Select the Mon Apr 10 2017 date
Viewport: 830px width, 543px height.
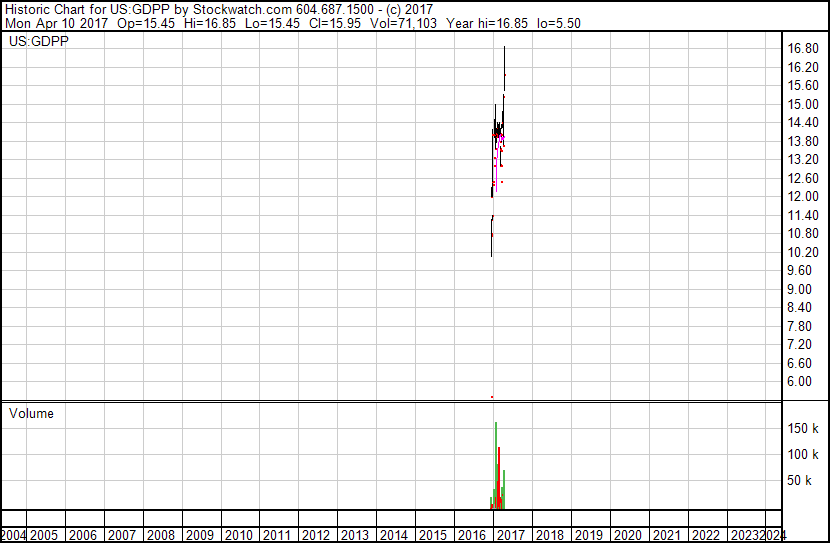point(56,23)
